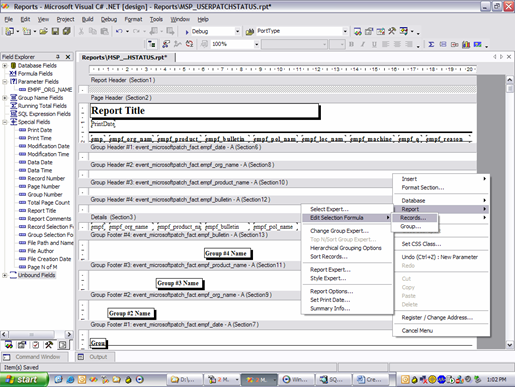Viewport: 516px width, 388px height.
Task: Click the Insert Chart icon
Action: pos(466,44)
